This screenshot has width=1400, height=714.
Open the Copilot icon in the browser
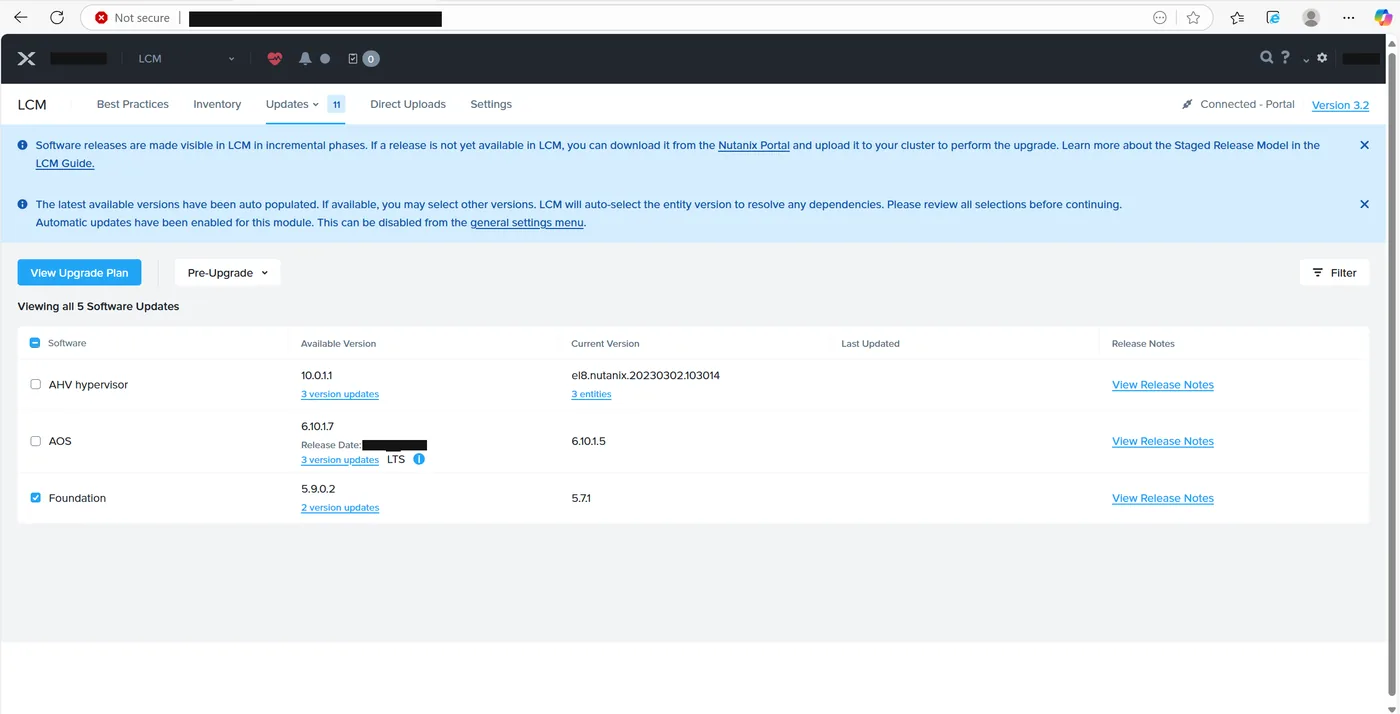pyautogui.click(x=1383, y=17)
